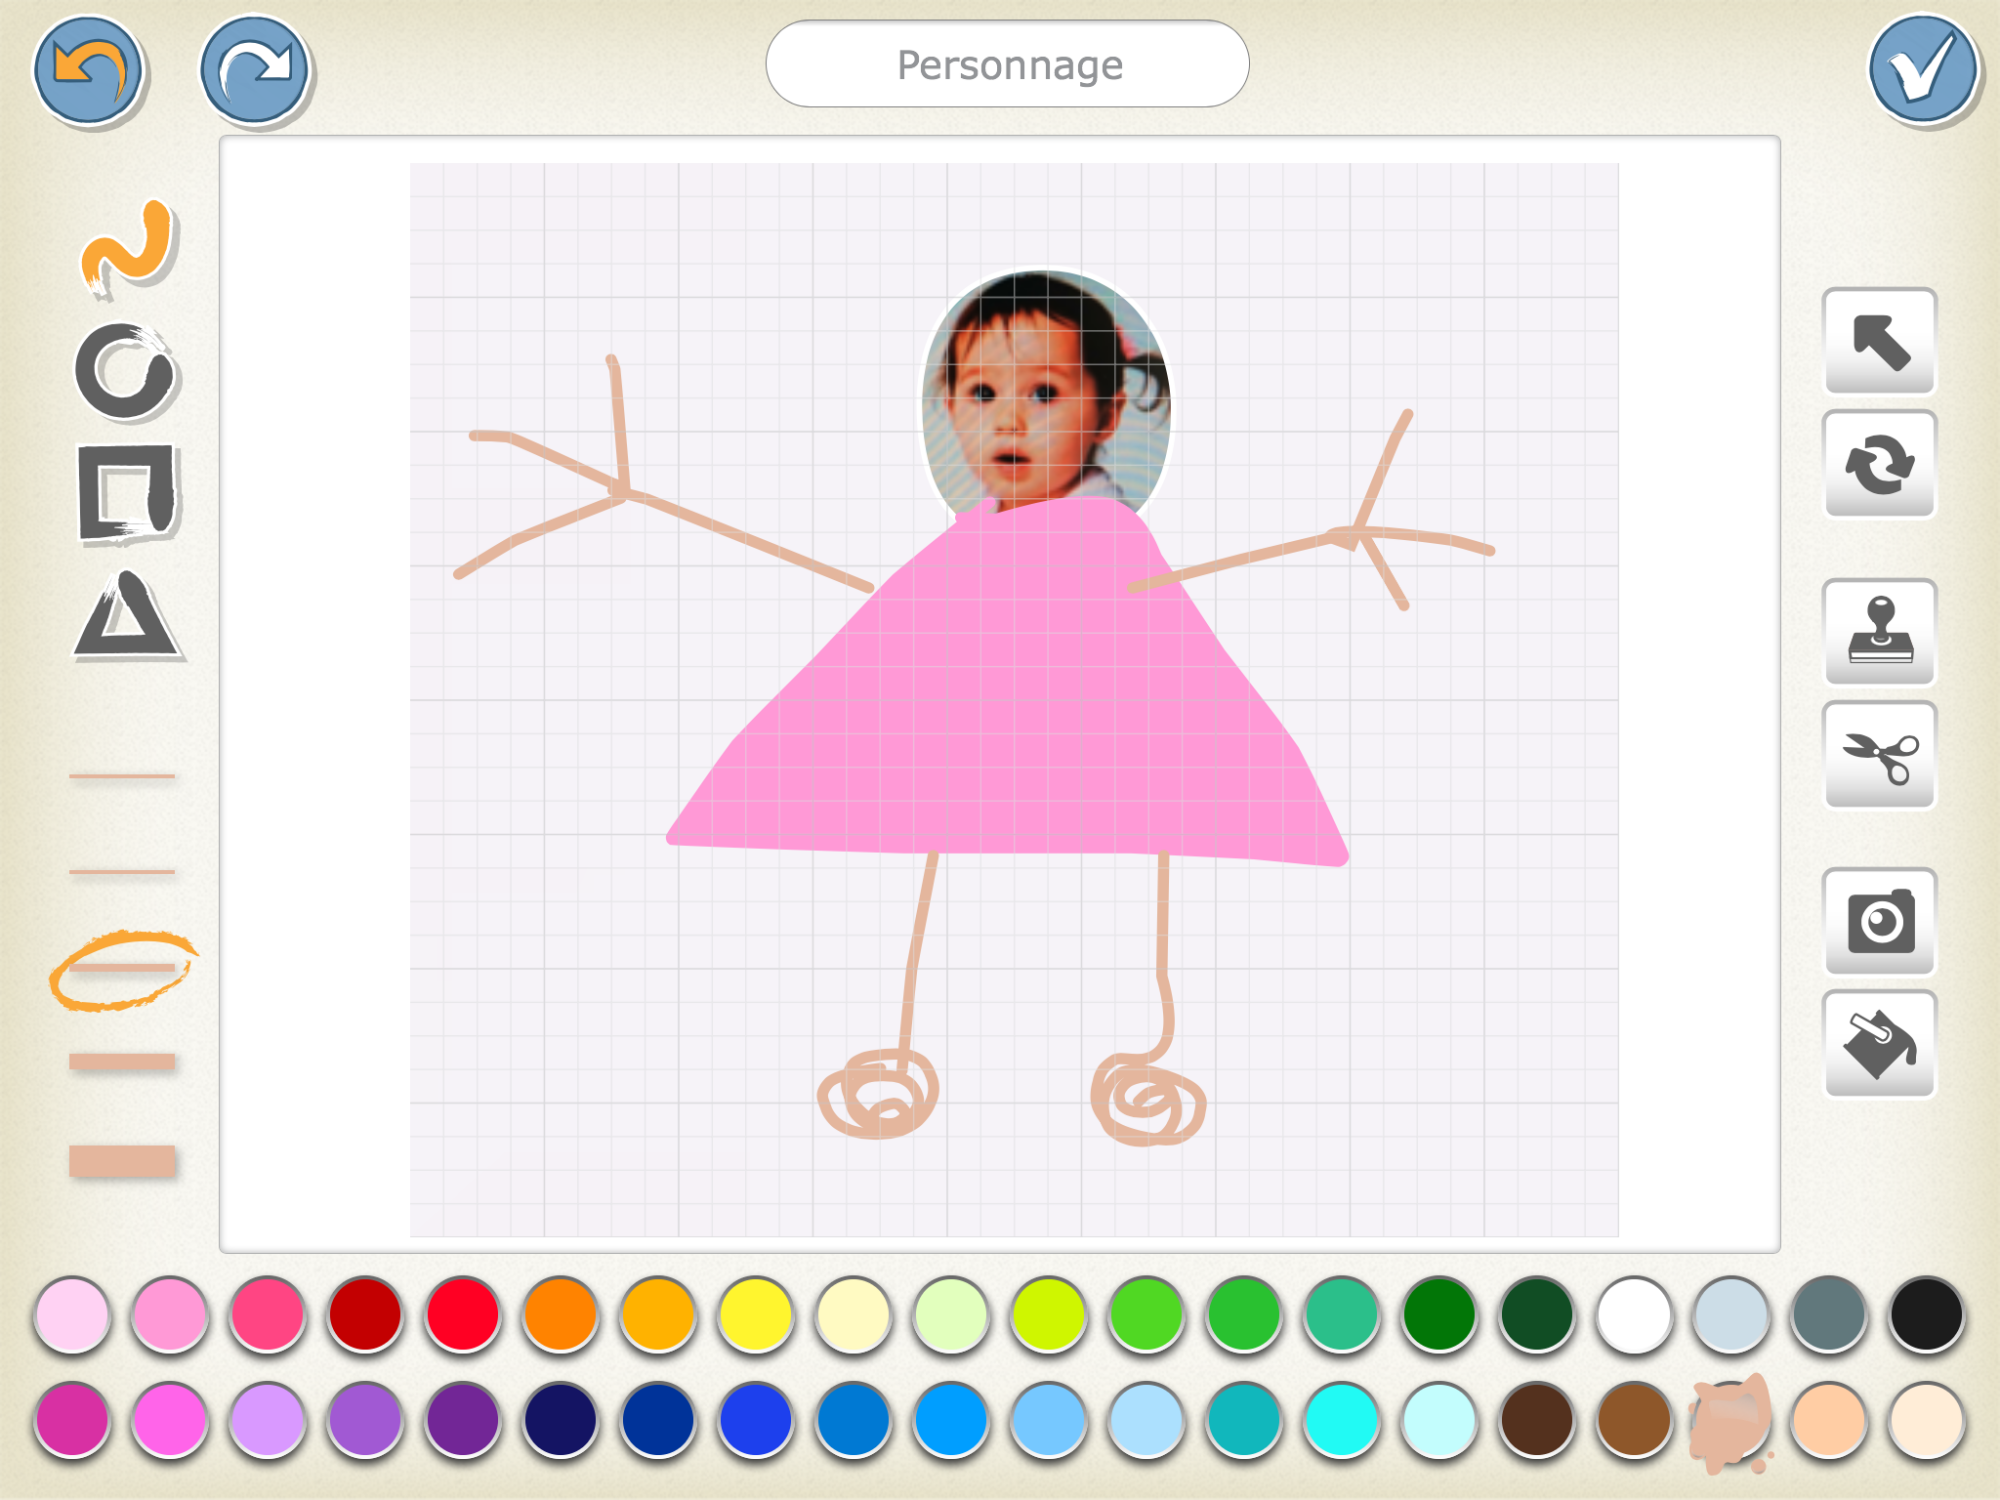Choose the arrow selection tool
2000x1500 pixels.
[x=1880, y=342]
